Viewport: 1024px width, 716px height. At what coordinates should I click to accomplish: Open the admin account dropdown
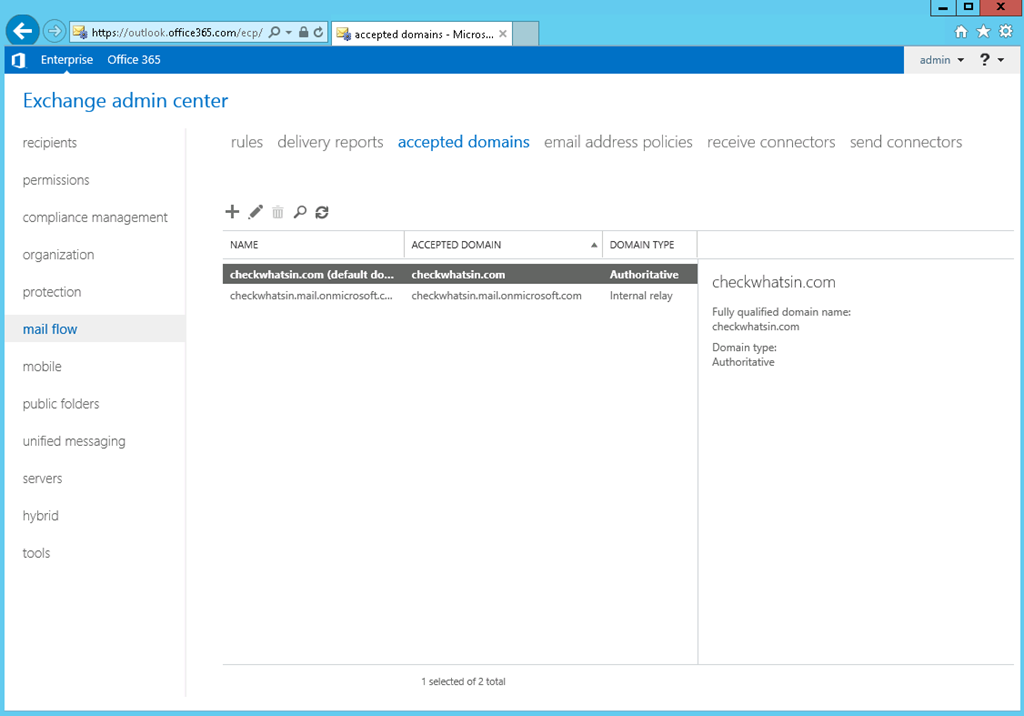coord(942,60)
